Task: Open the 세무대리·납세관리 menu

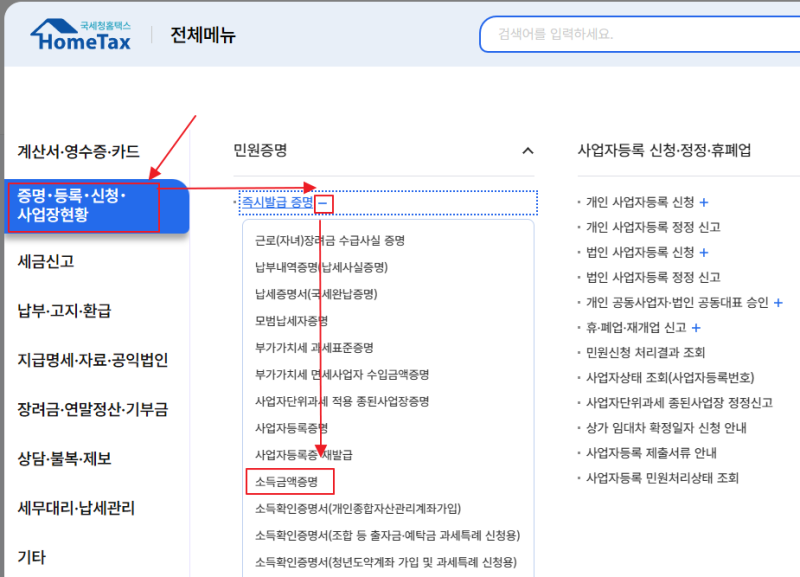Action: click(76, 508)
